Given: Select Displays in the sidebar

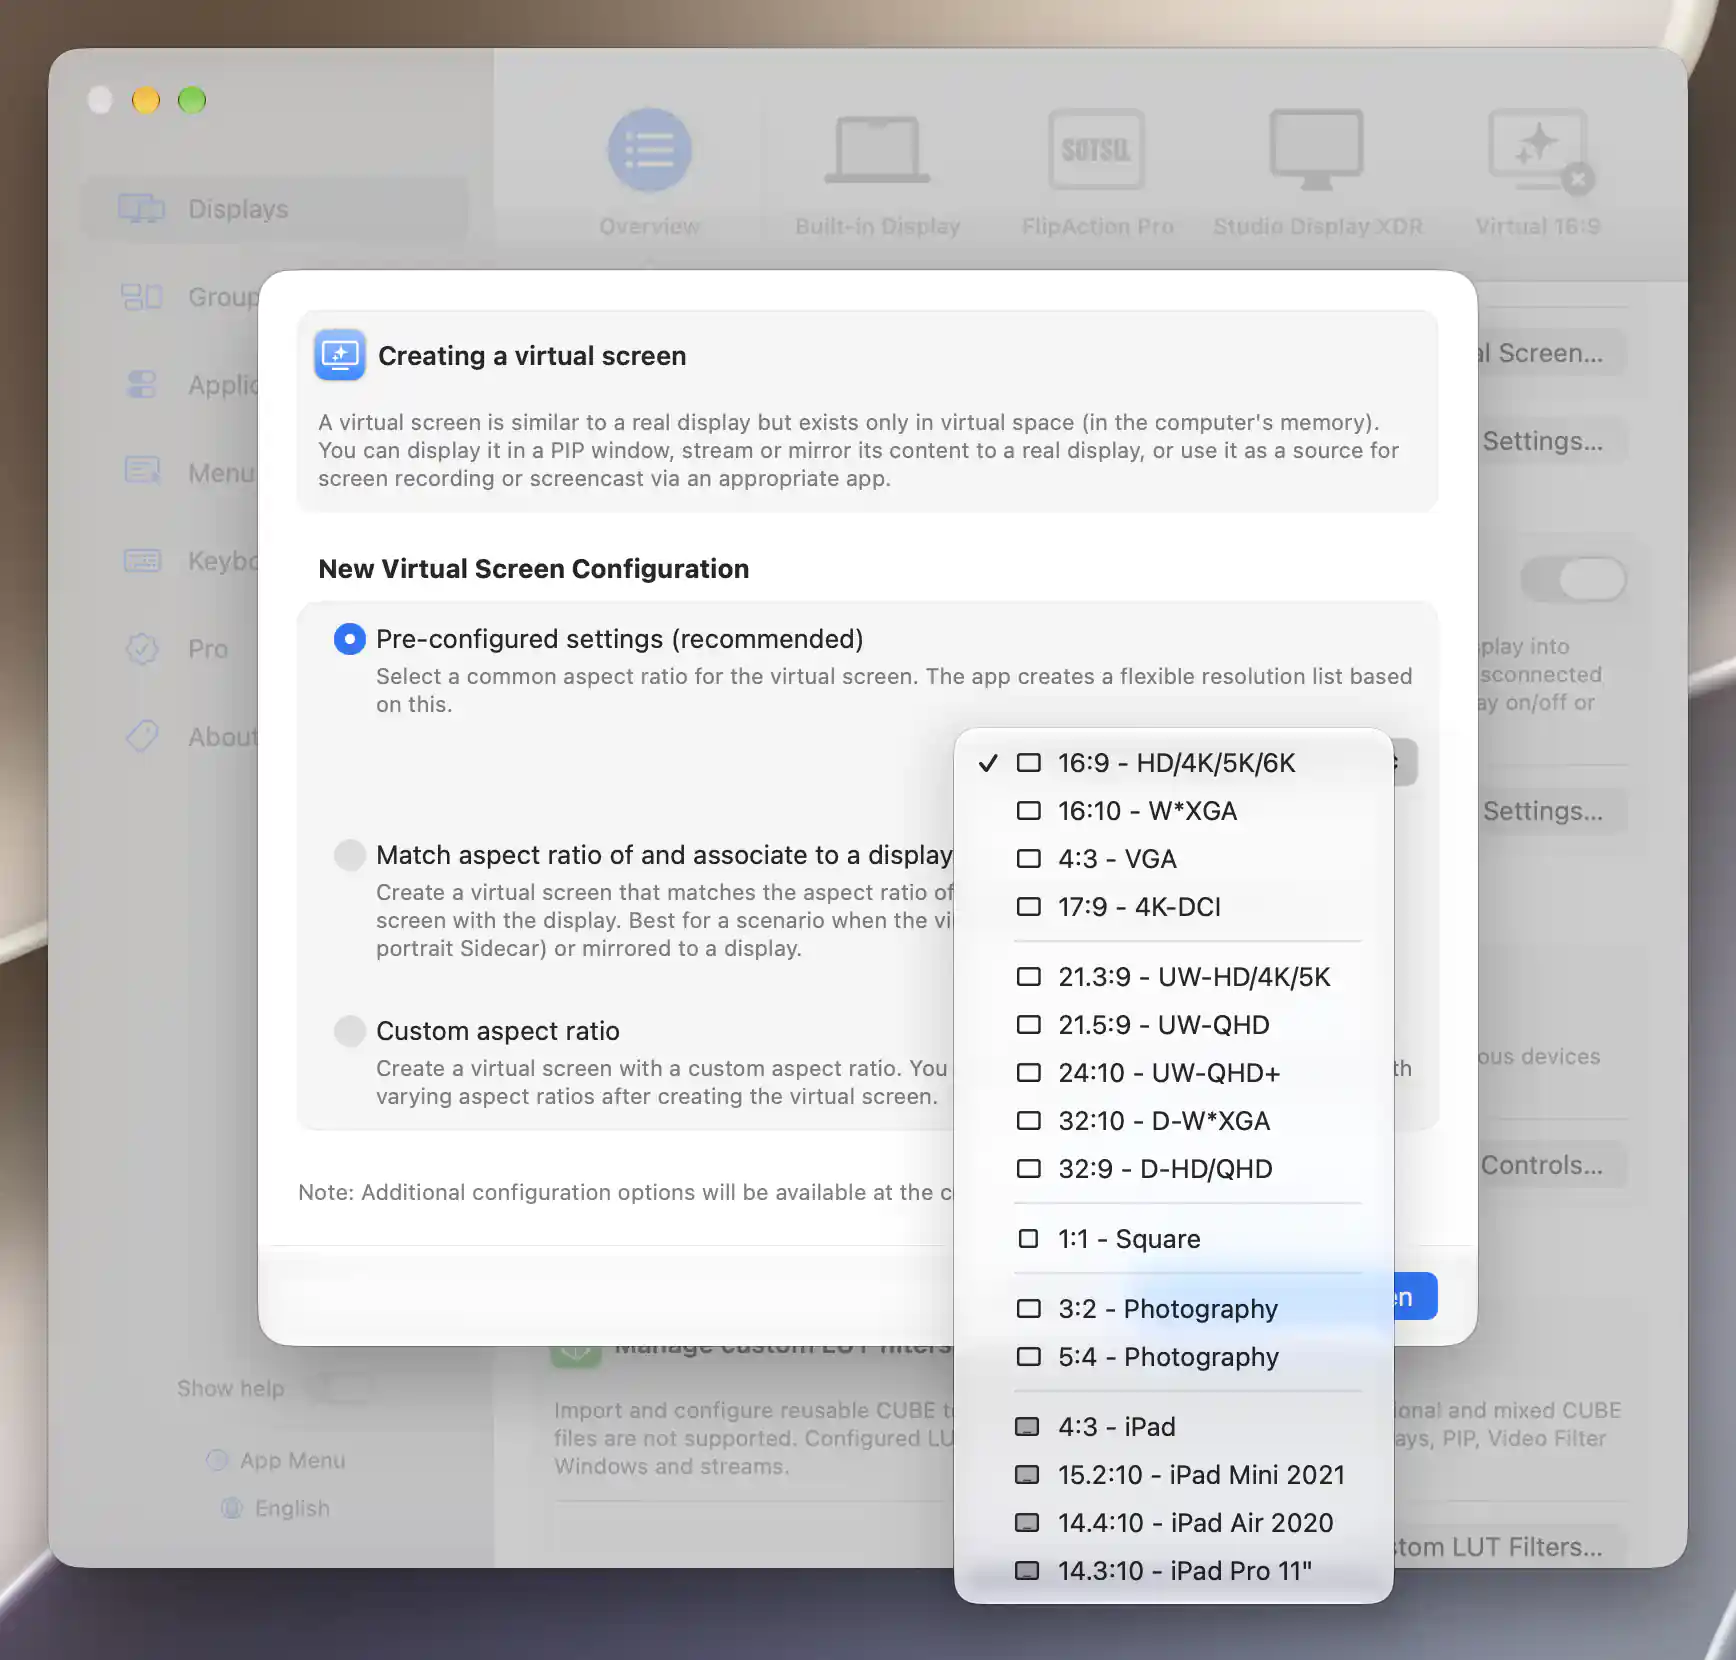Looking at the screenshot, I should tap(276, 209).
